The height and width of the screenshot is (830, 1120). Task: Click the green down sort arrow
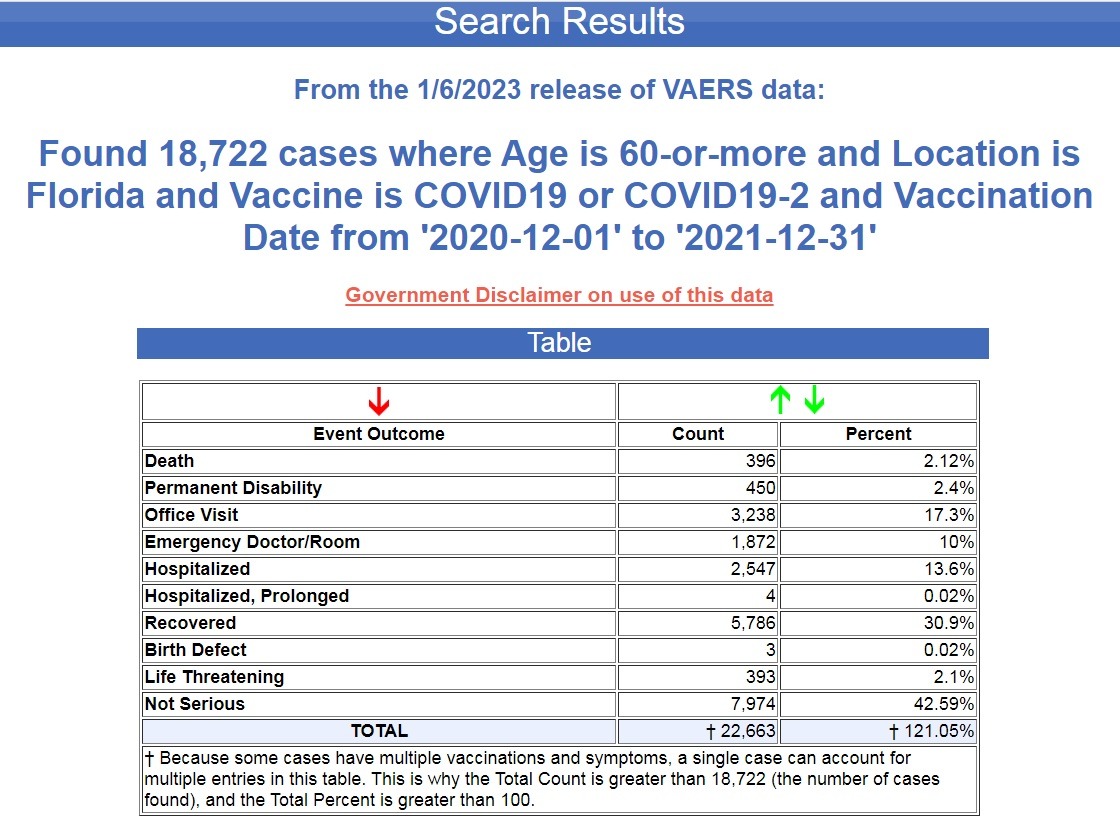(814, 401)
